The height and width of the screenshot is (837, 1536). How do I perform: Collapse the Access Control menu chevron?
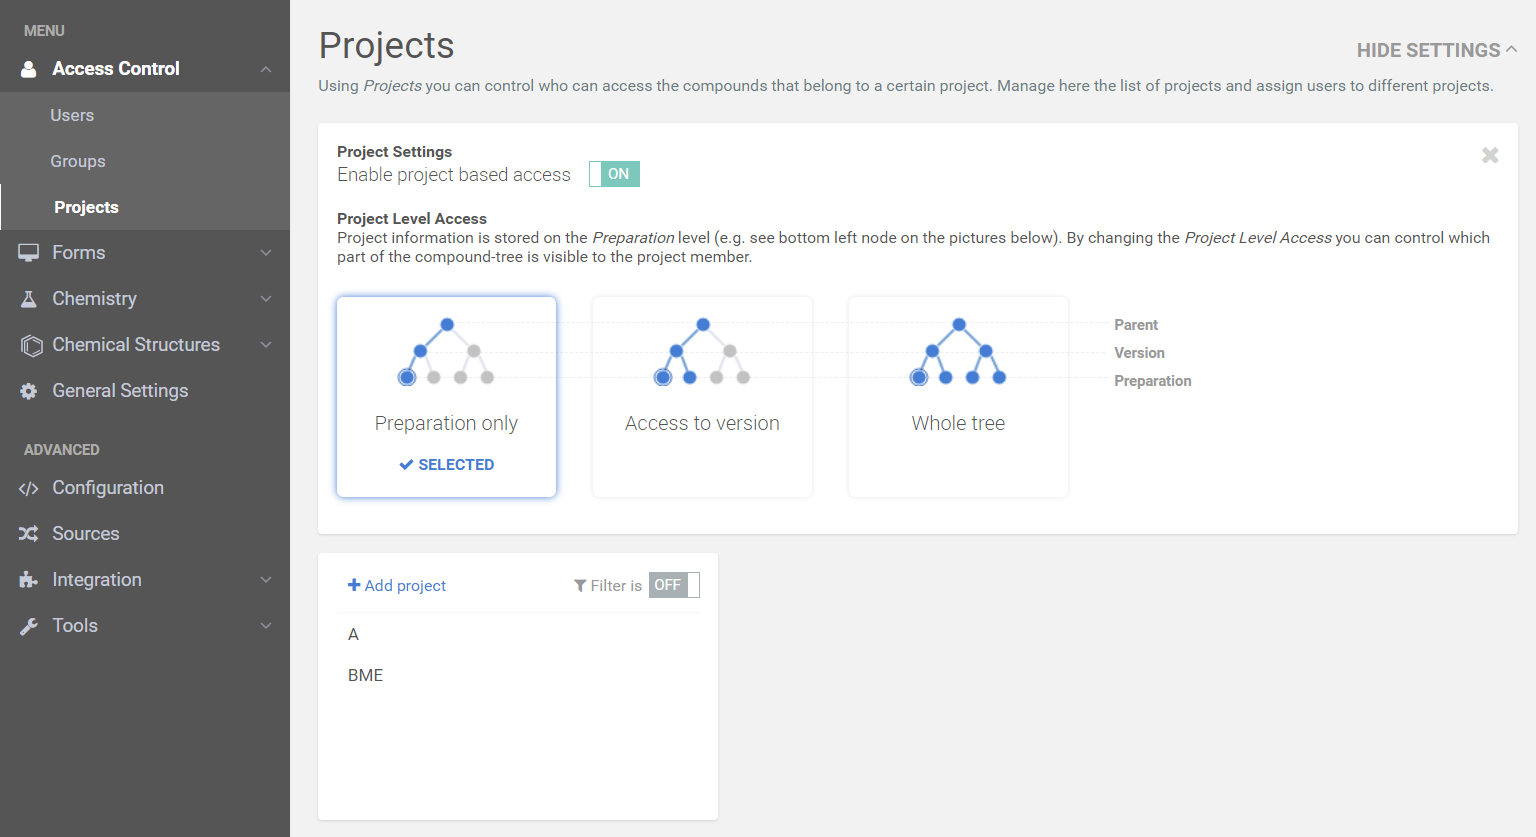[x=266, y=69]
